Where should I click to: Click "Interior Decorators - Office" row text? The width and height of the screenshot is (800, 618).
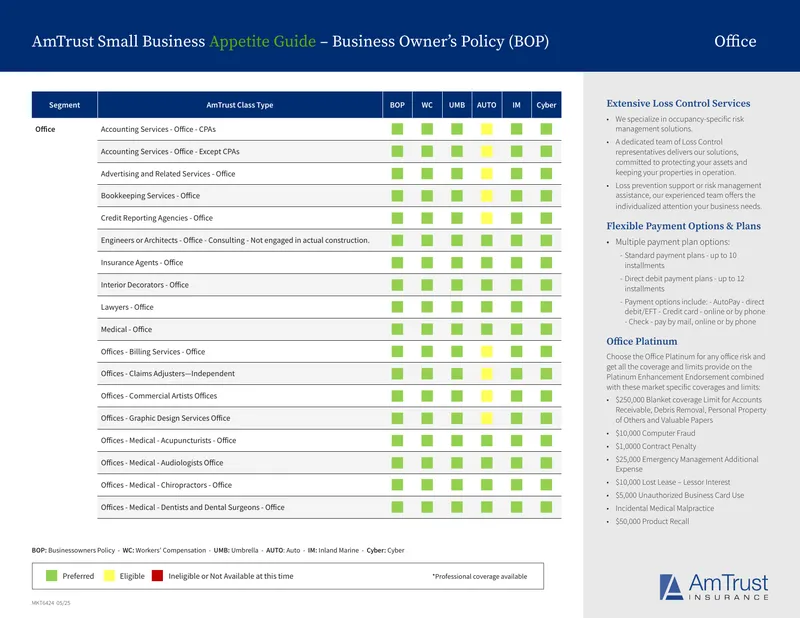(x=144, y=285)
